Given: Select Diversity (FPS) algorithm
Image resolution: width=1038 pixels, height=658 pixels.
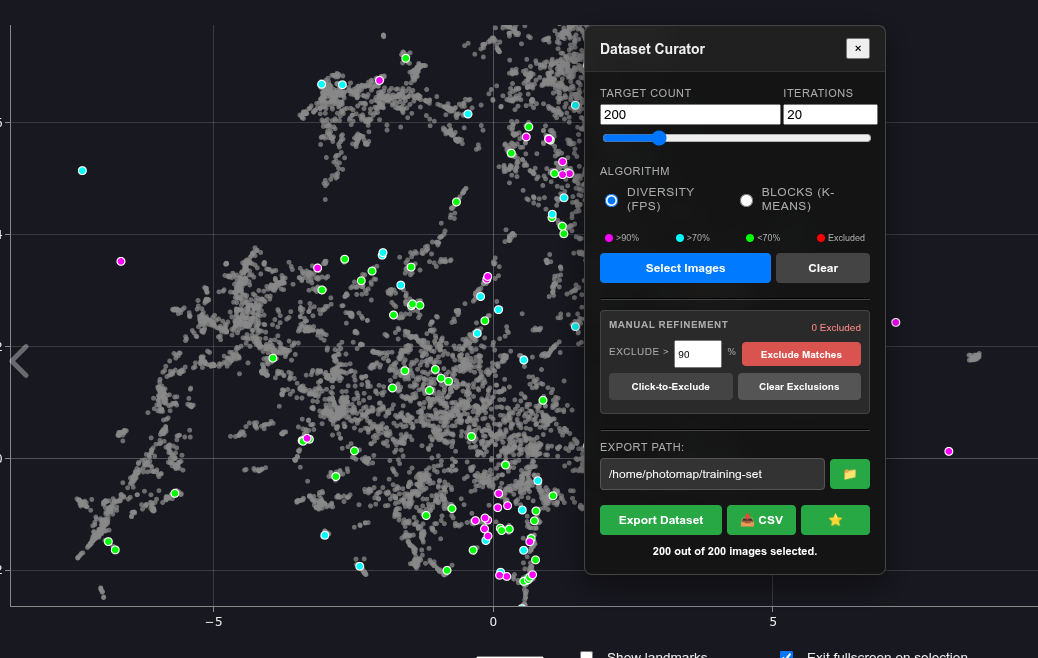Looking at the screenshot, I should (612, 200).
